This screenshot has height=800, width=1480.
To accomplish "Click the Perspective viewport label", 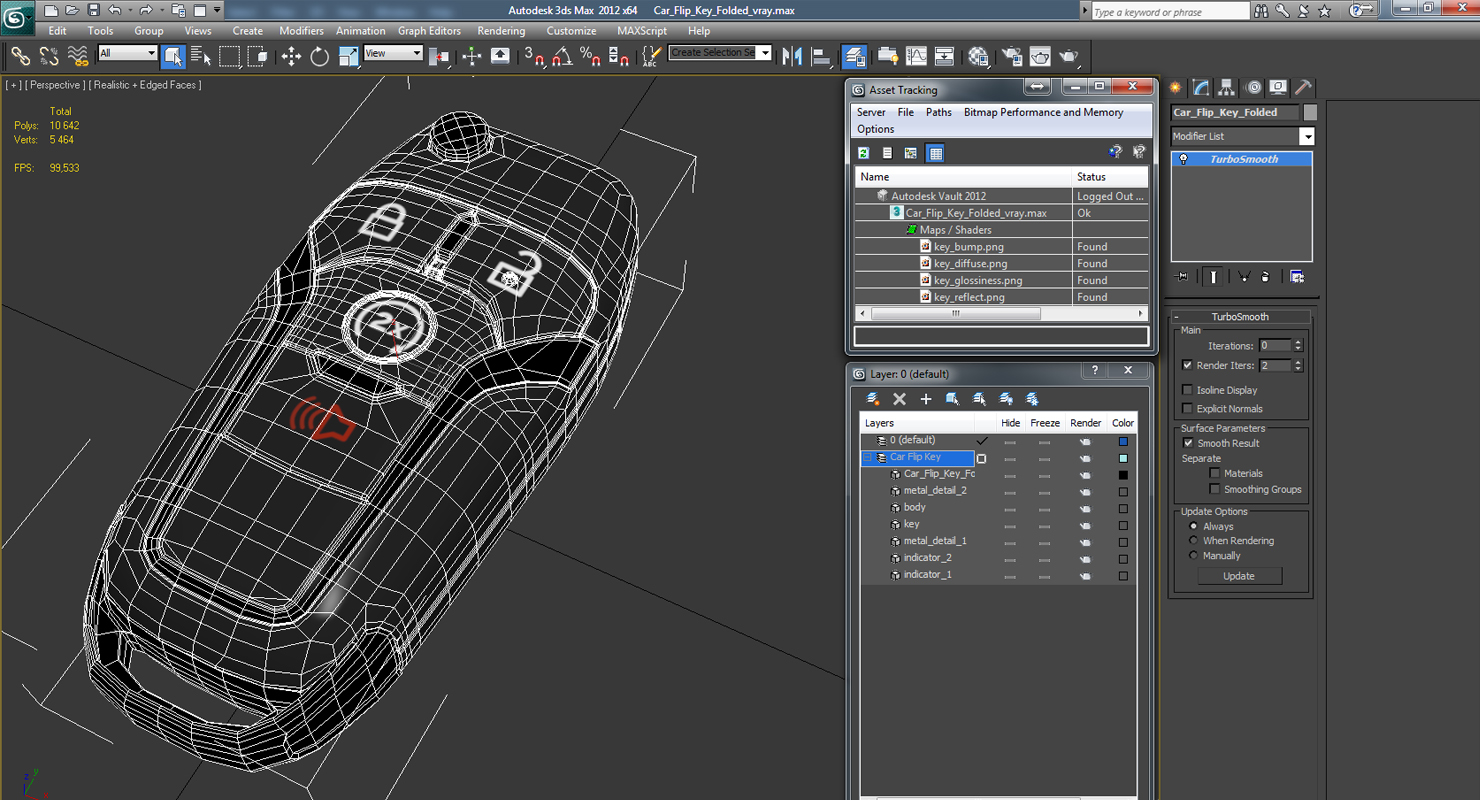I will (x=54, y=85).
